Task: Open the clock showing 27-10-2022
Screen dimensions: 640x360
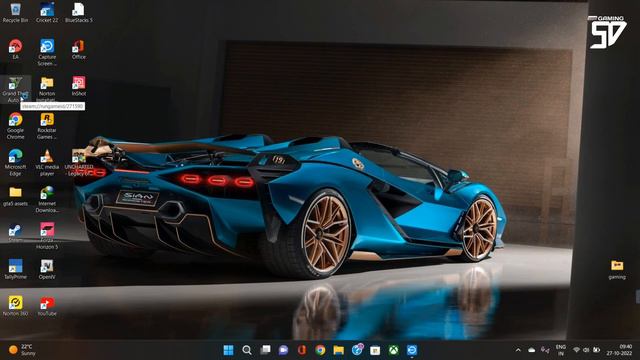Action: [619, 350]
